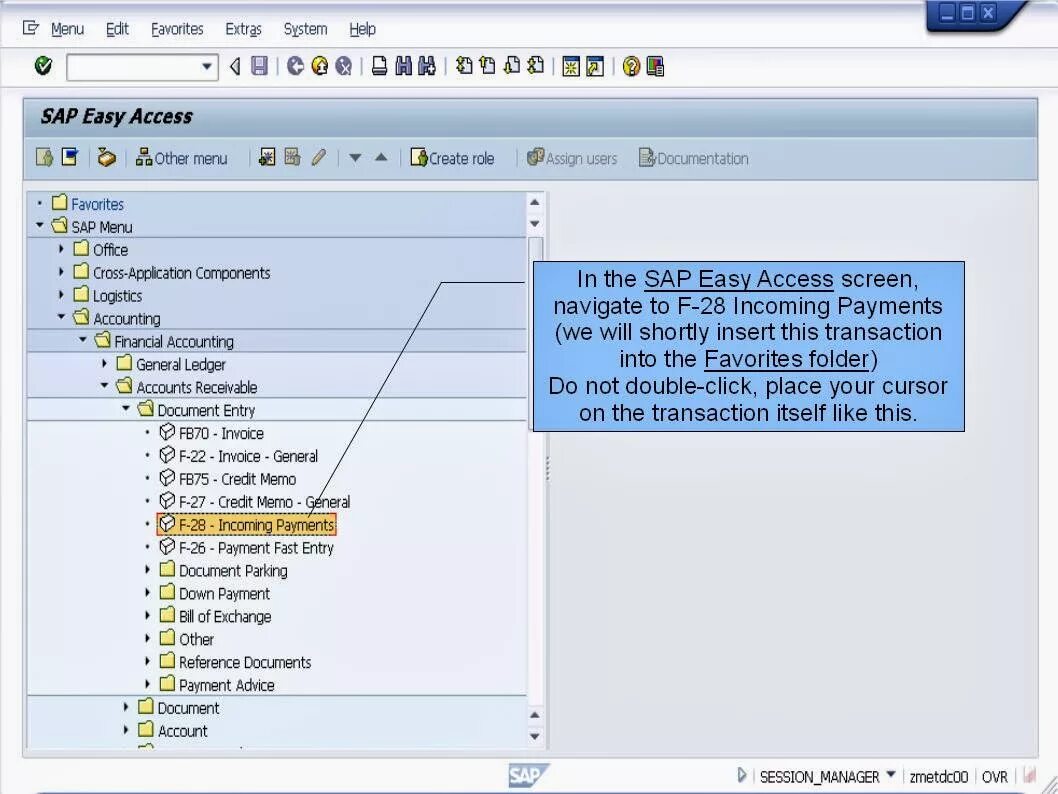
Task: Click the Create role button
Action: coord(452,158)
